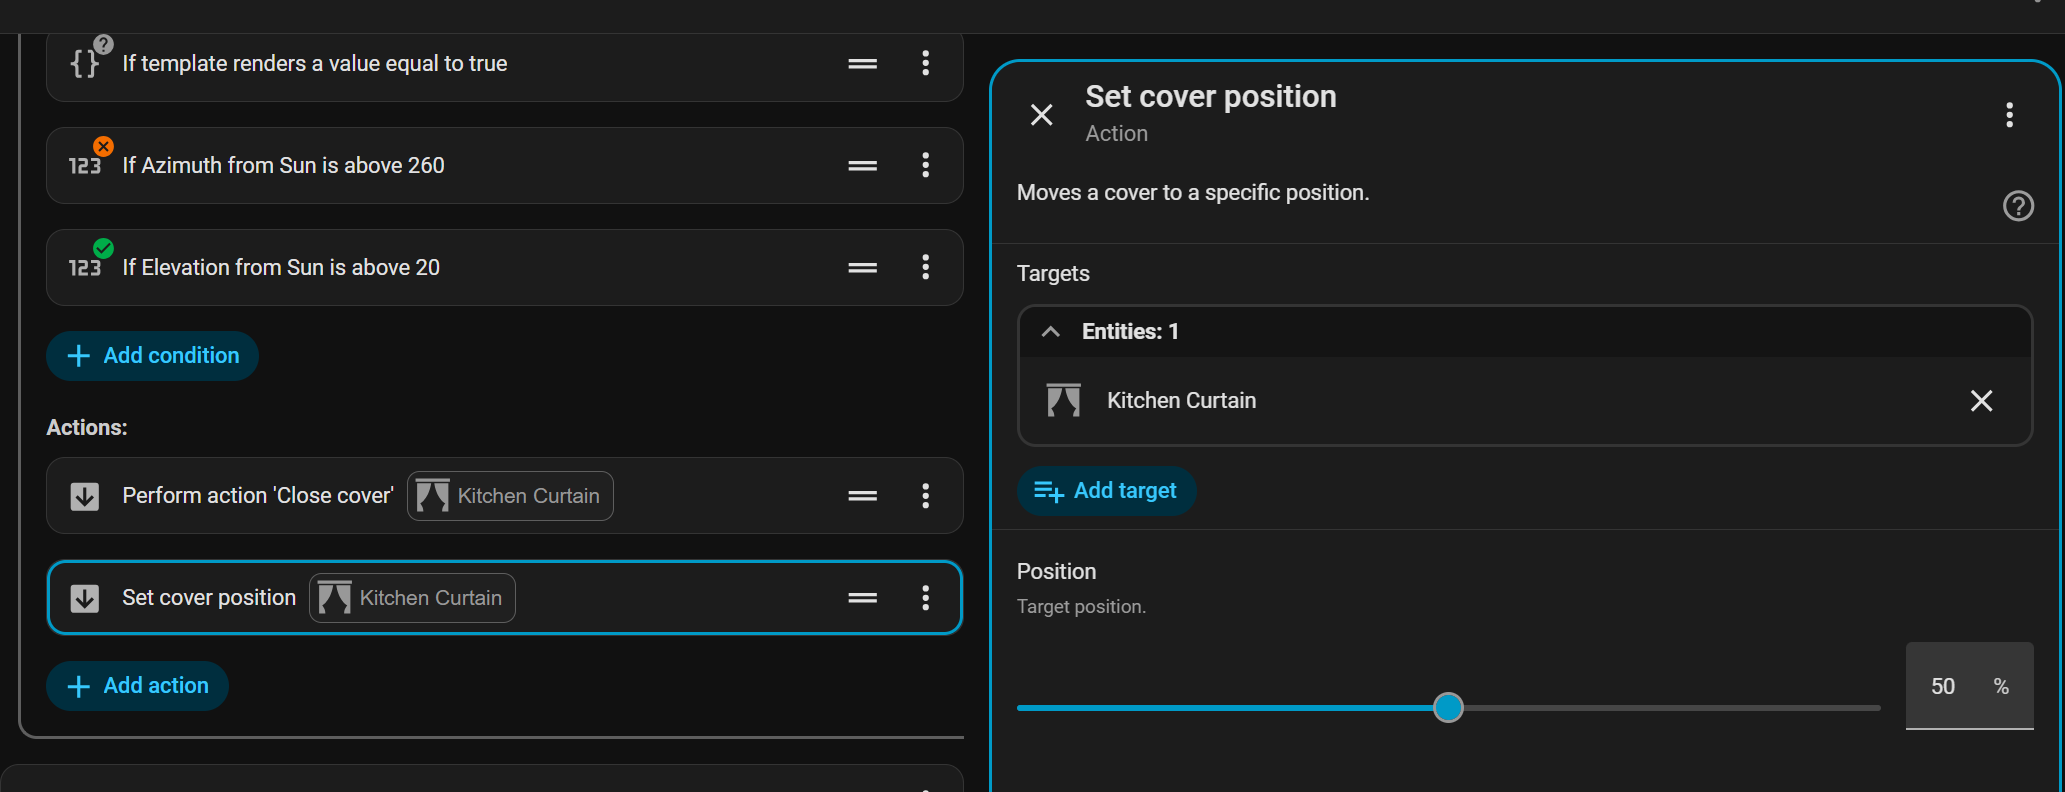2065x792 pixels.
Task: Click Add action button
Action: coord(137,686)
